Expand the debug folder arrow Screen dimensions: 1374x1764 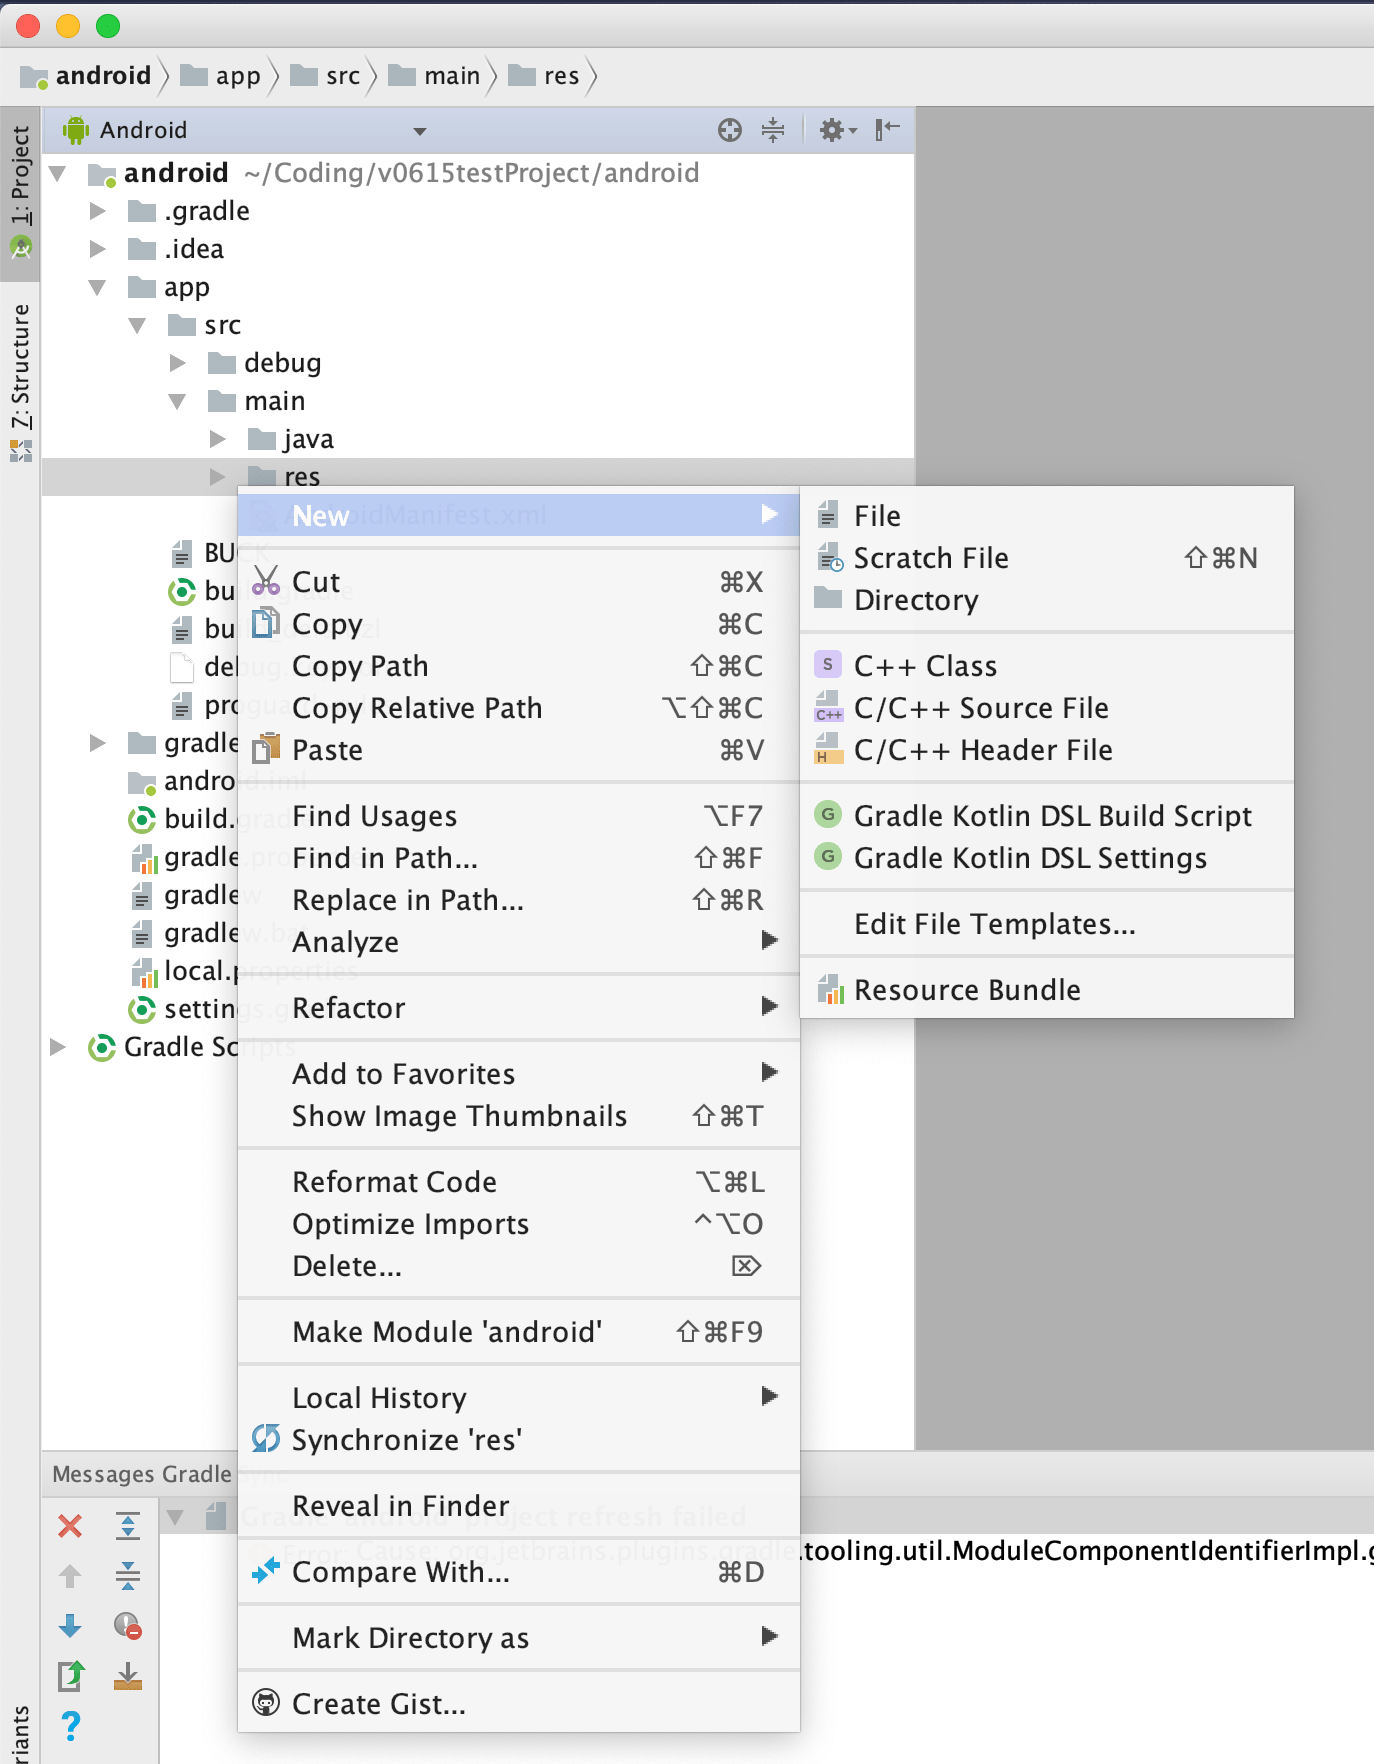click(178, 363)
